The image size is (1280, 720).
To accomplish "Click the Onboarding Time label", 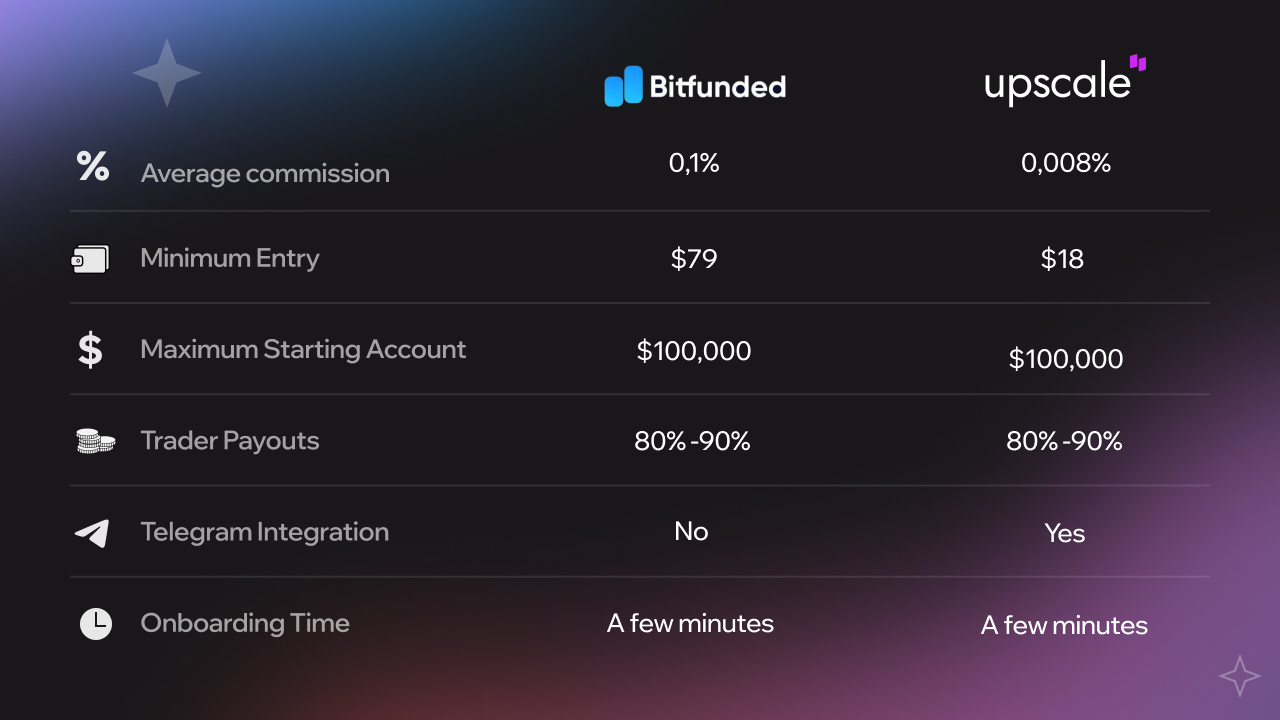I will point(245,623).
